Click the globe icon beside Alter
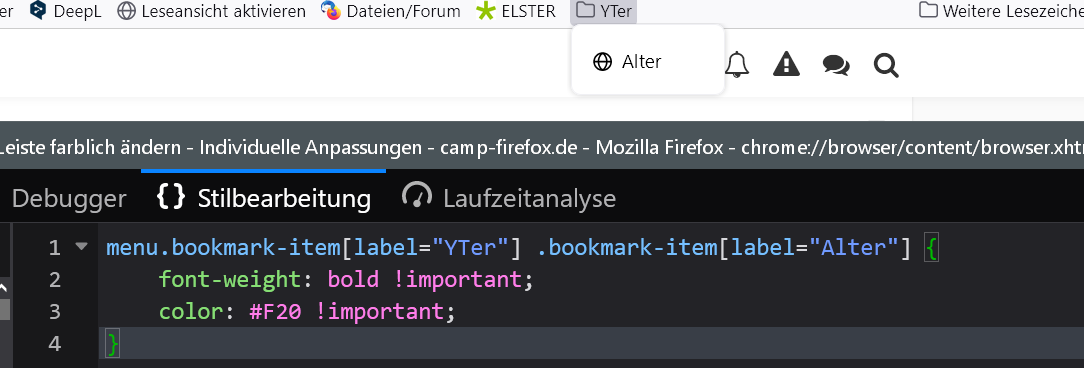1084x368 pixels. click(x=603, y=62)
